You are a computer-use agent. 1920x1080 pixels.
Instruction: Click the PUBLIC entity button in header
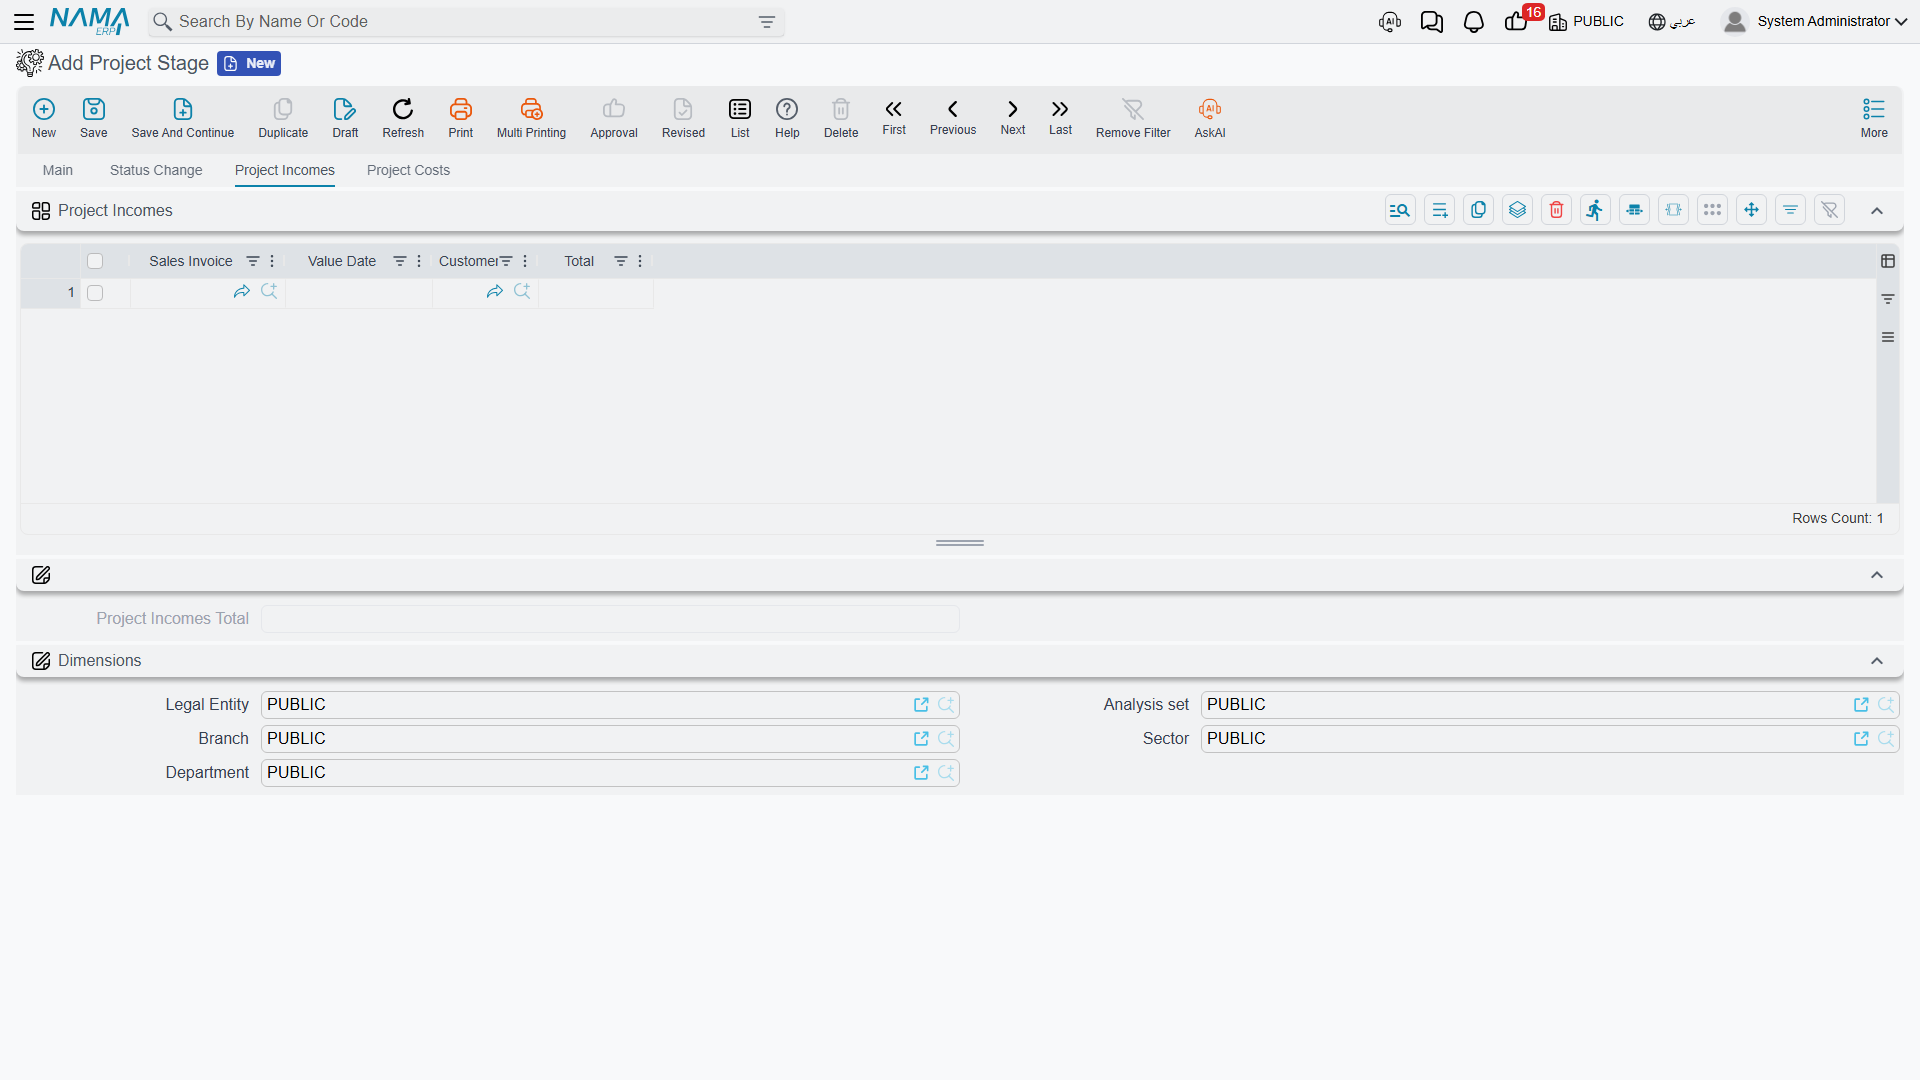tap(1586, 22)
